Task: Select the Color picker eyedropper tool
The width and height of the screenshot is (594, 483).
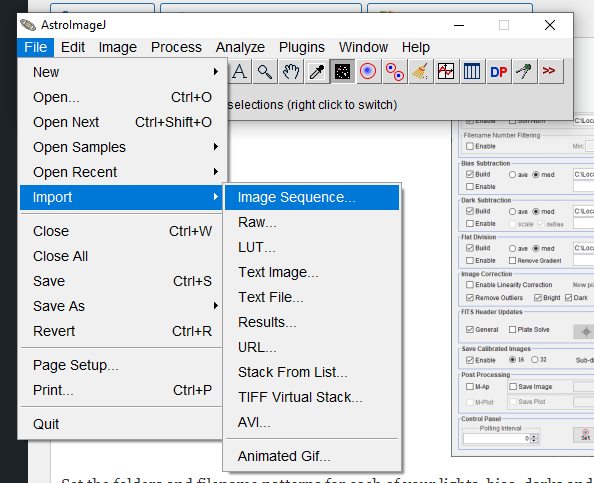Action: 317,71
